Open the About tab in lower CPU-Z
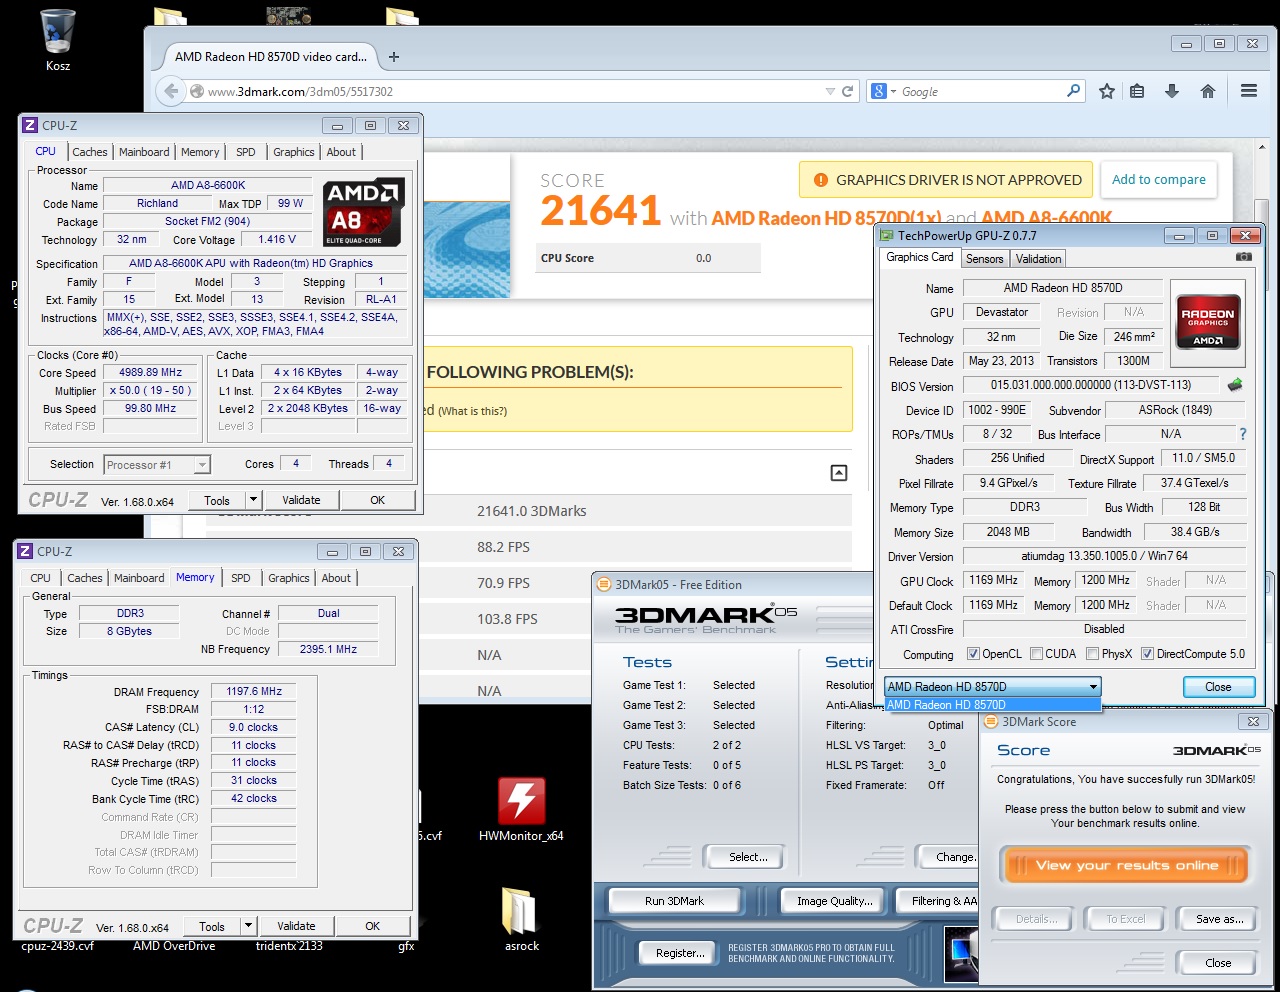Viewport: 1280px width, 992px height. tap(336, 578)
